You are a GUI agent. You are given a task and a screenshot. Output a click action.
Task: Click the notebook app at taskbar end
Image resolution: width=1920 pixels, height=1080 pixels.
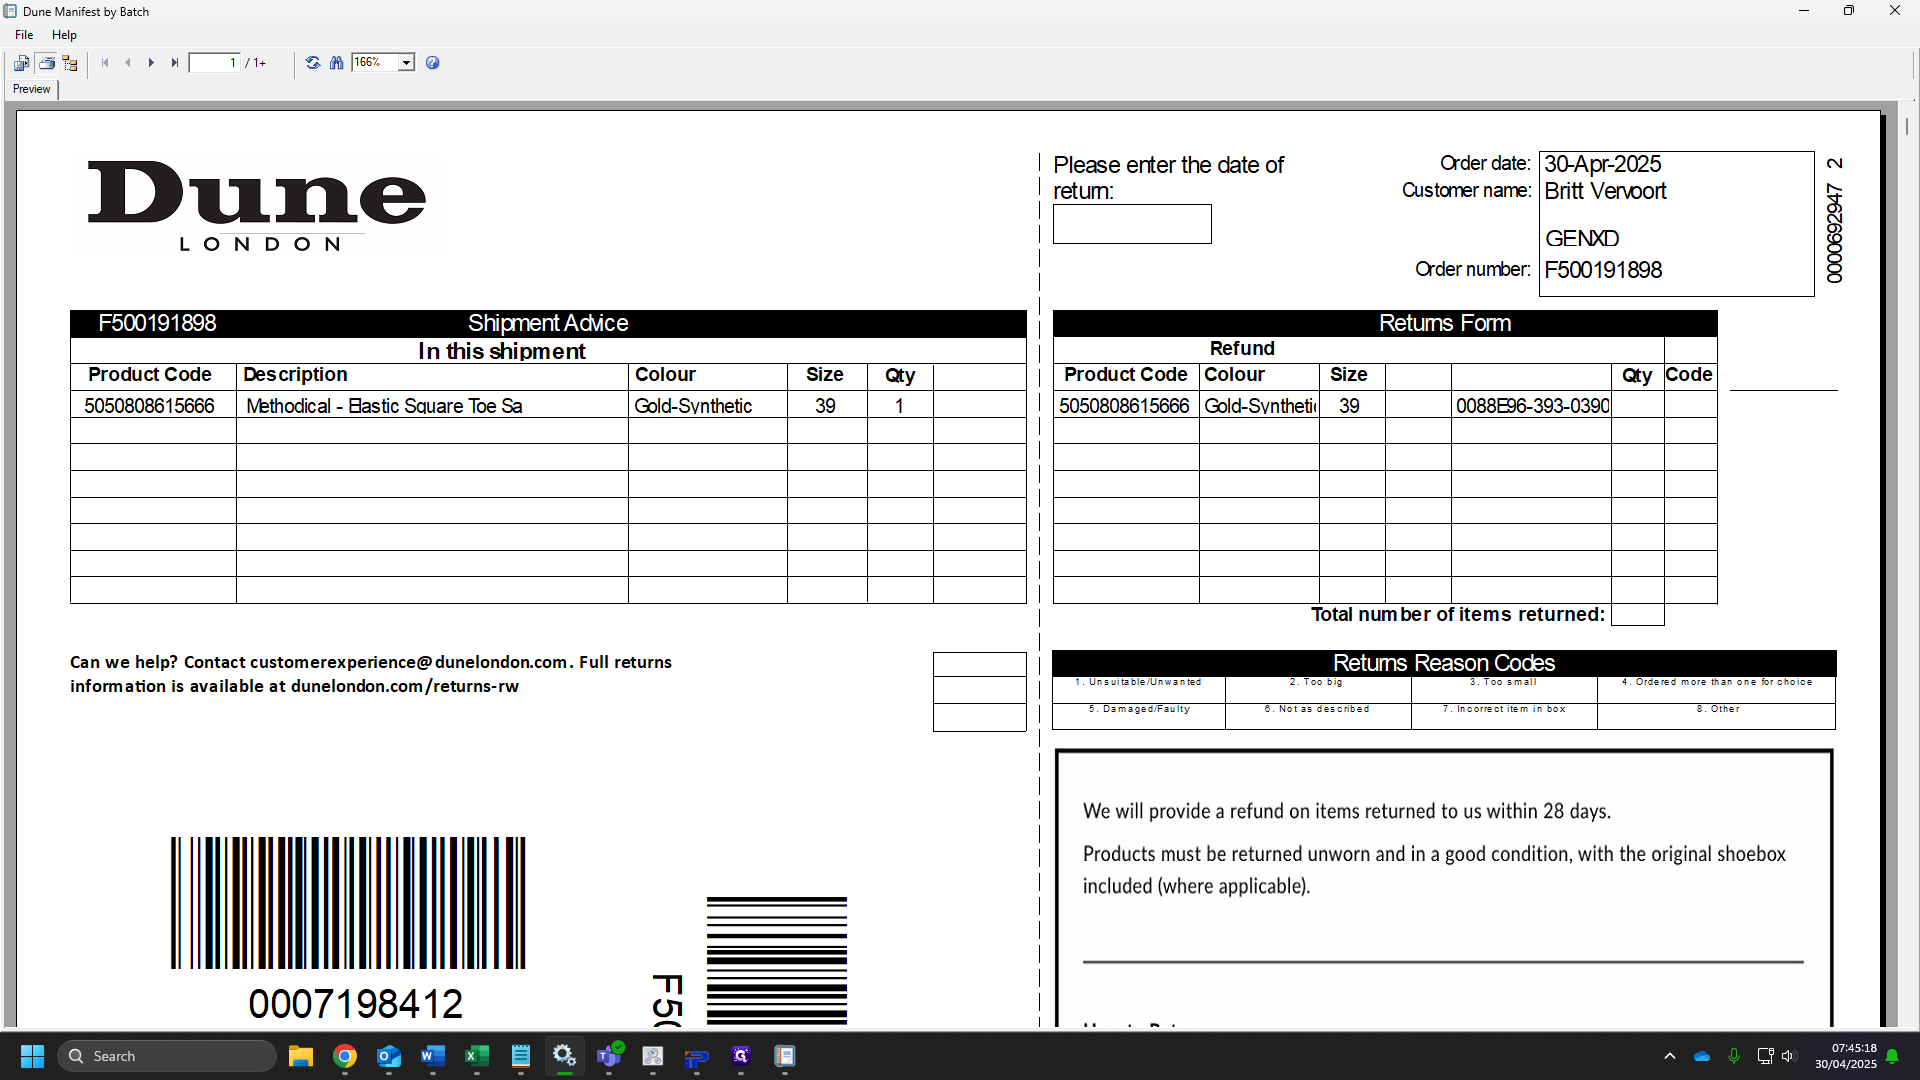click(x=785, y=1056)
